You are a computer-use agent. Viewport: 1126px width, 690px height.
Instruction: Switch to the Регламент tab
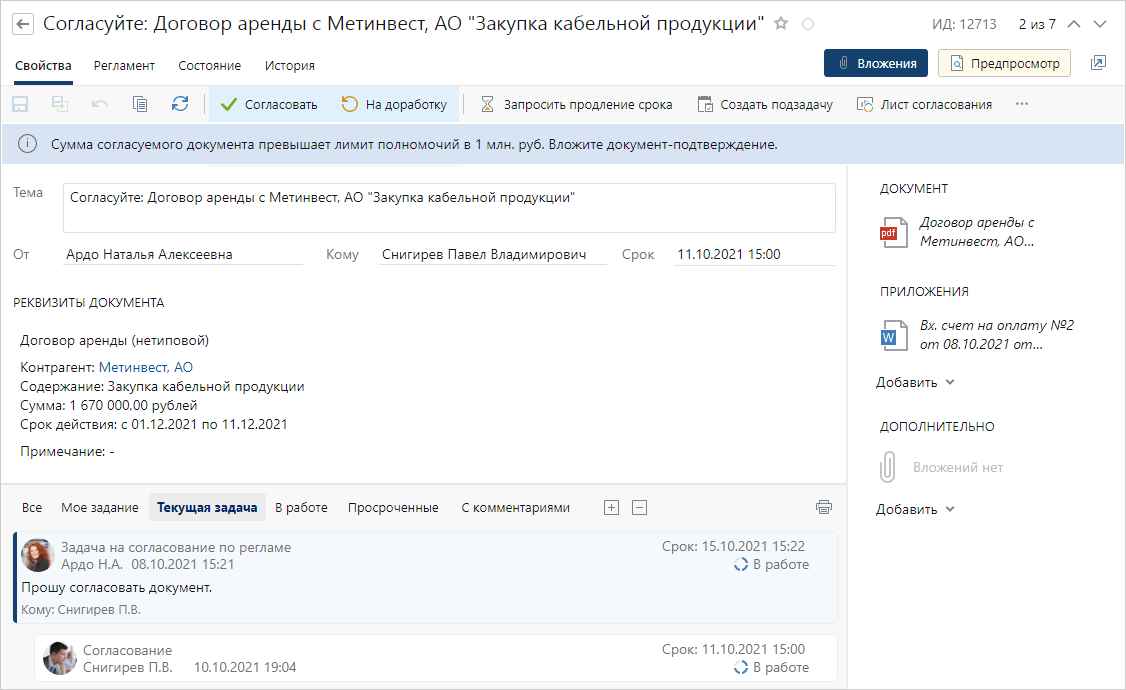pyautogui.click(x=124, y=66)
